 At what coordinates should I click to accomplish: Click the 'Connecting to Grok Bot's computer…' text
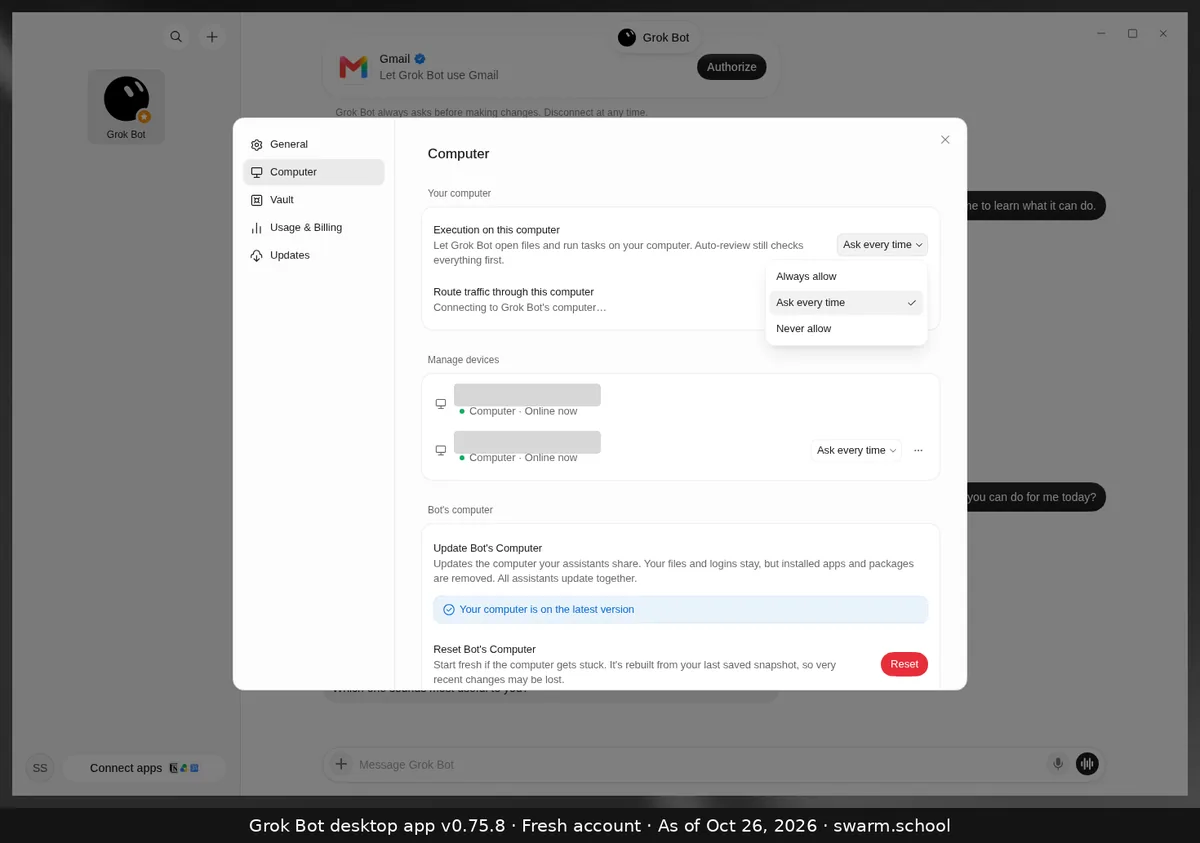tap(520, 308)
